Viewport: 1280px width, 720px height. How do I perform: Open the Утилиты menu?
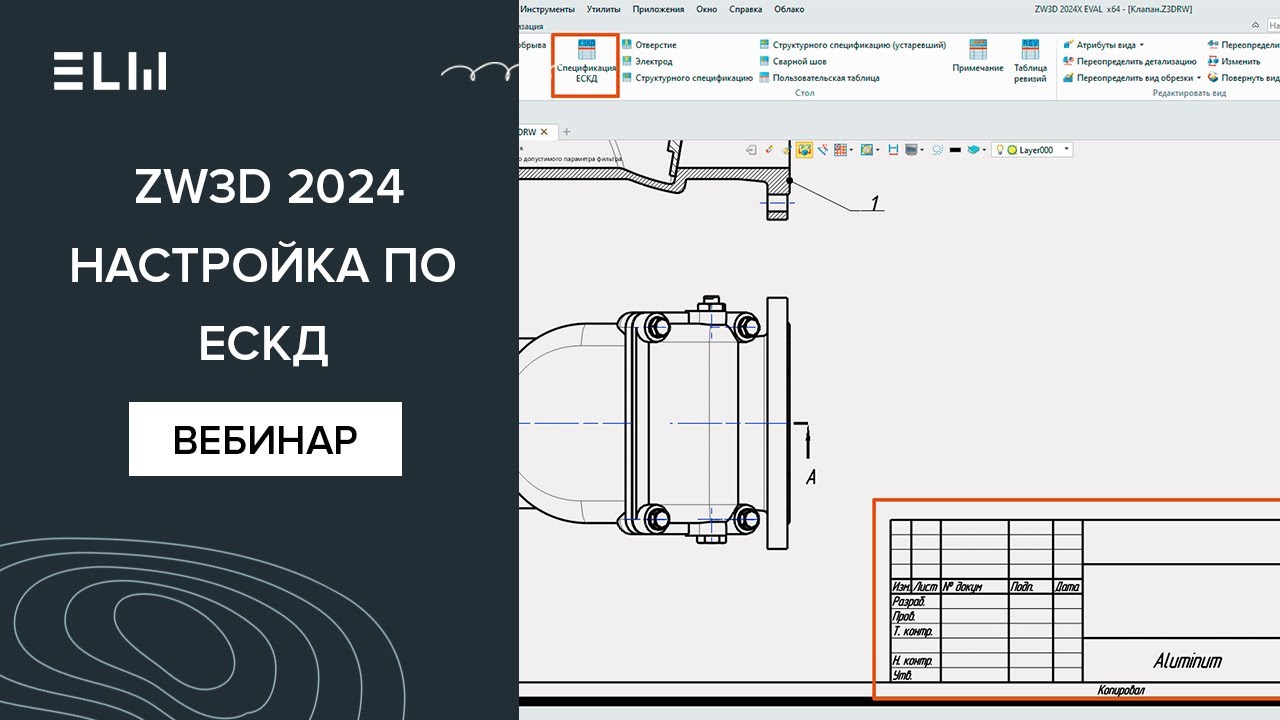coord(604,9)
